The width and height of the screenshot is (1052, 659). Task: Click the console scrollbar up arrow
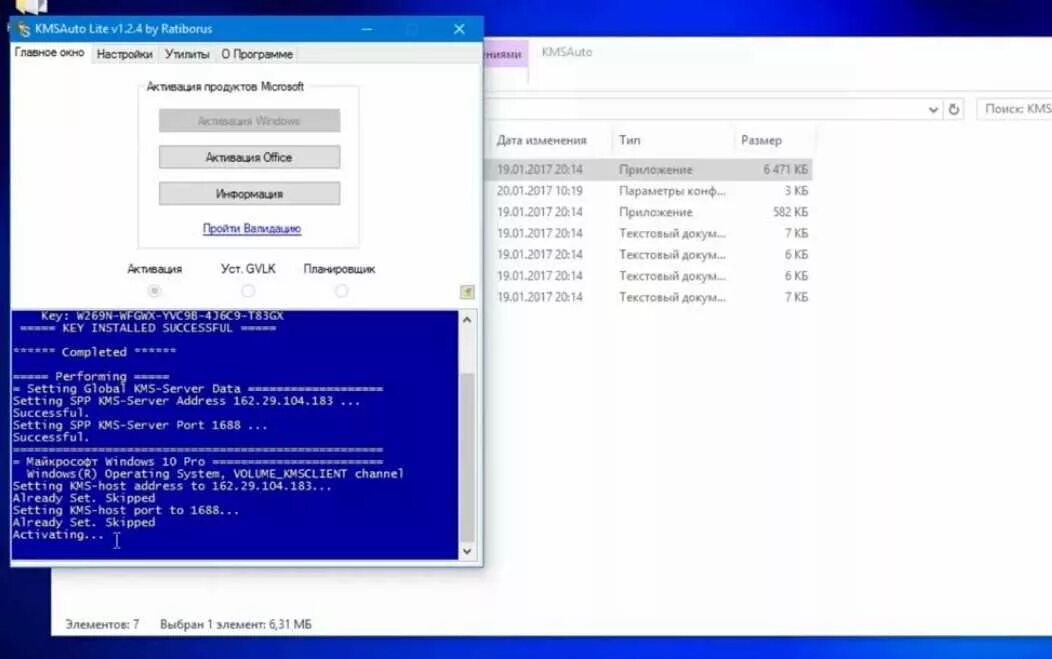(467, 319)
